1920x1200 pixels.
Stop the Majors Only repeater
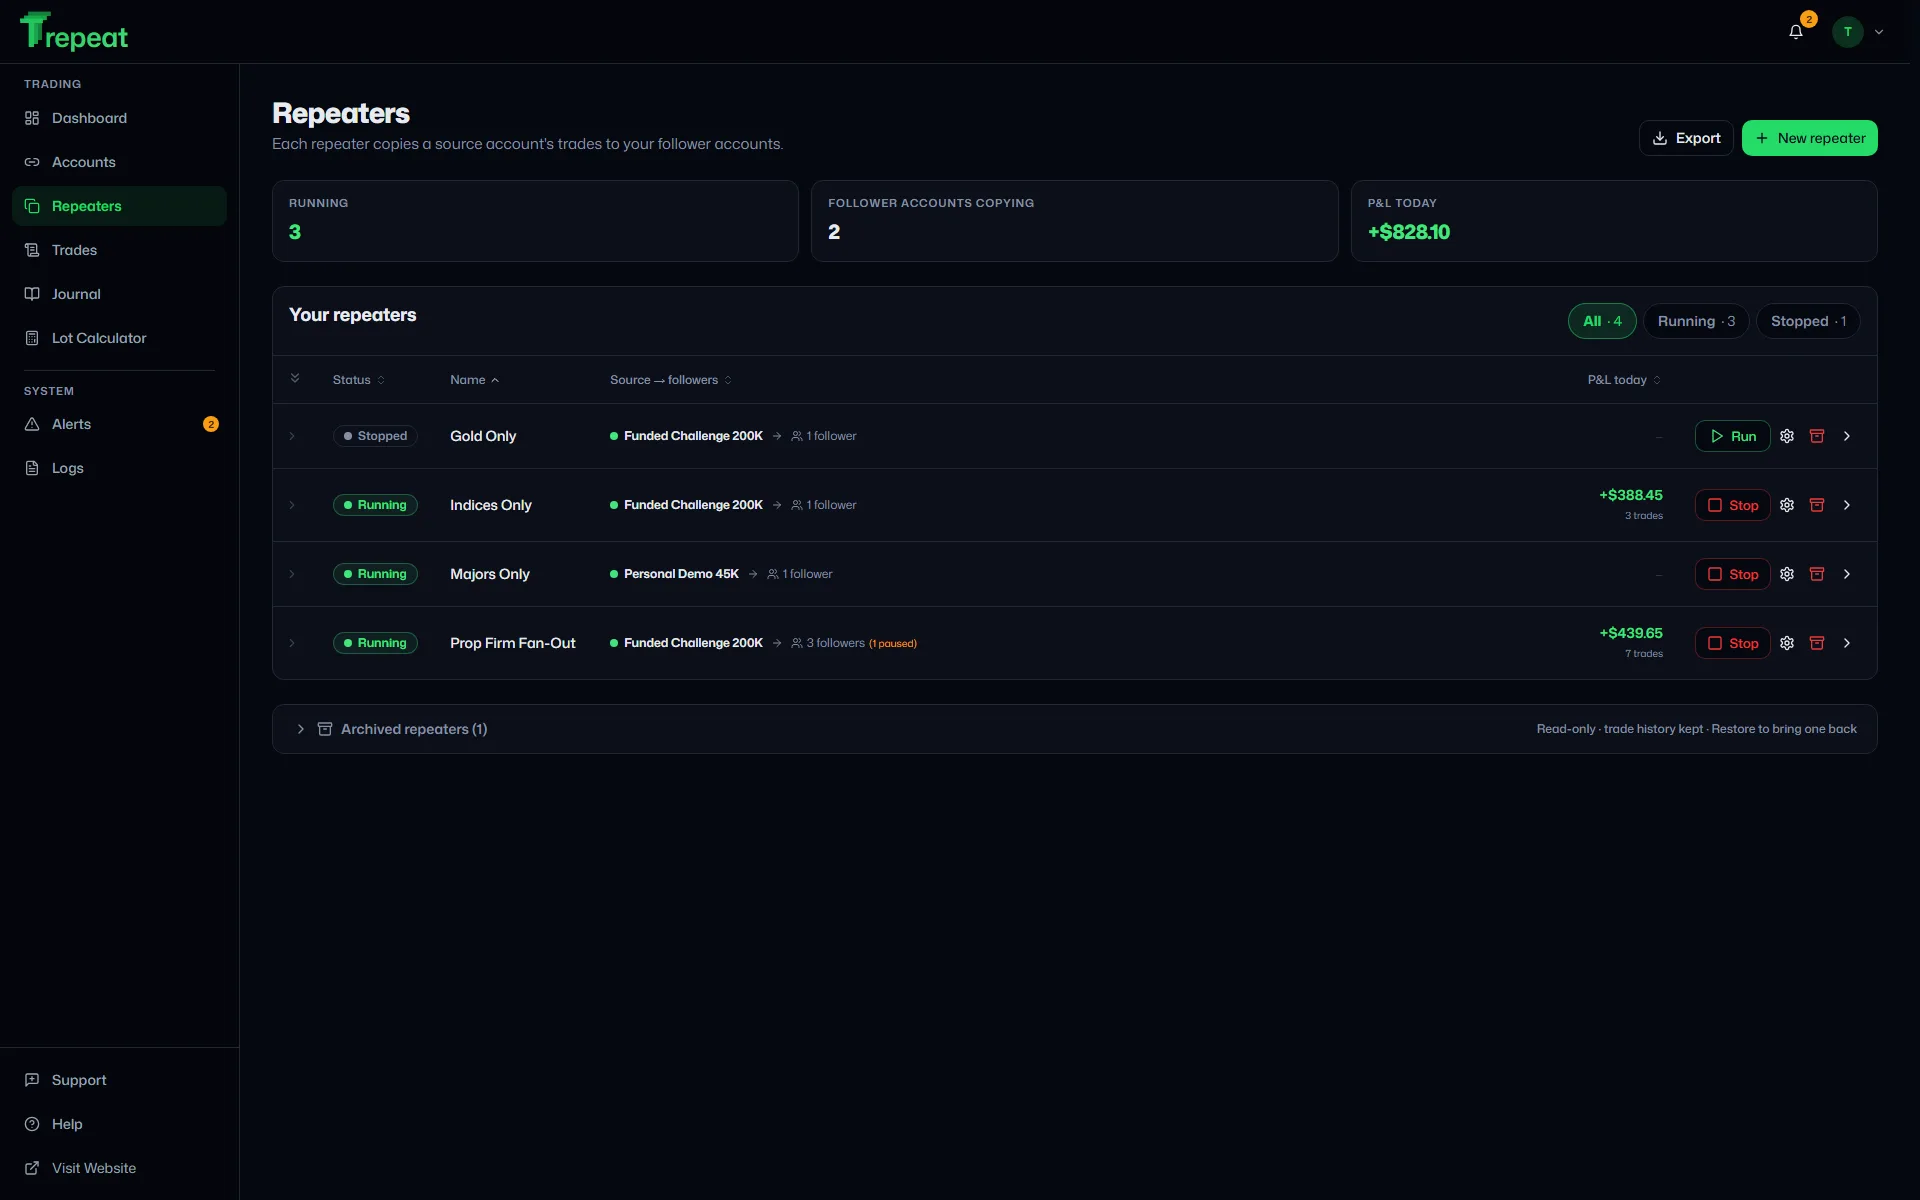pyautogui.click(x=1733, y=574)
